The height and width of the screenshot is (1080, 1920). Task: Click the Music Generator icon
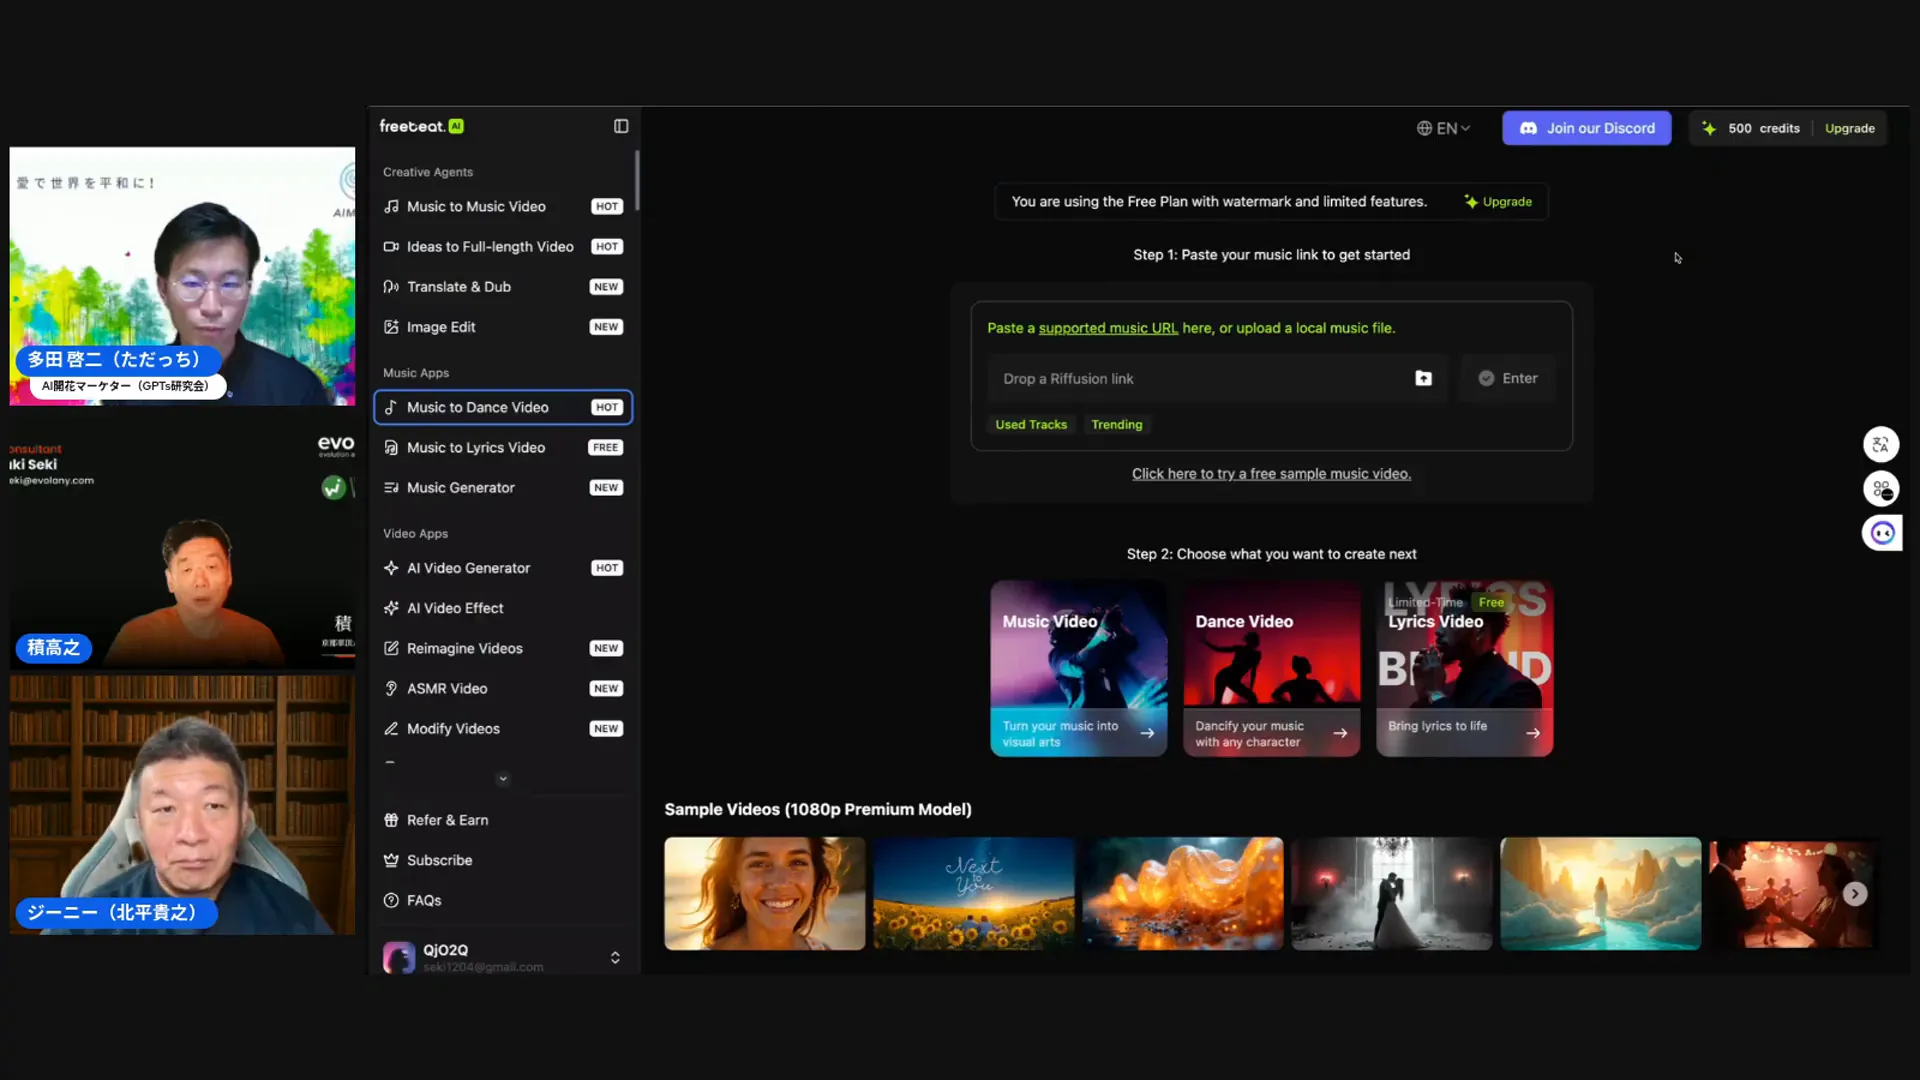click(391, 487)
